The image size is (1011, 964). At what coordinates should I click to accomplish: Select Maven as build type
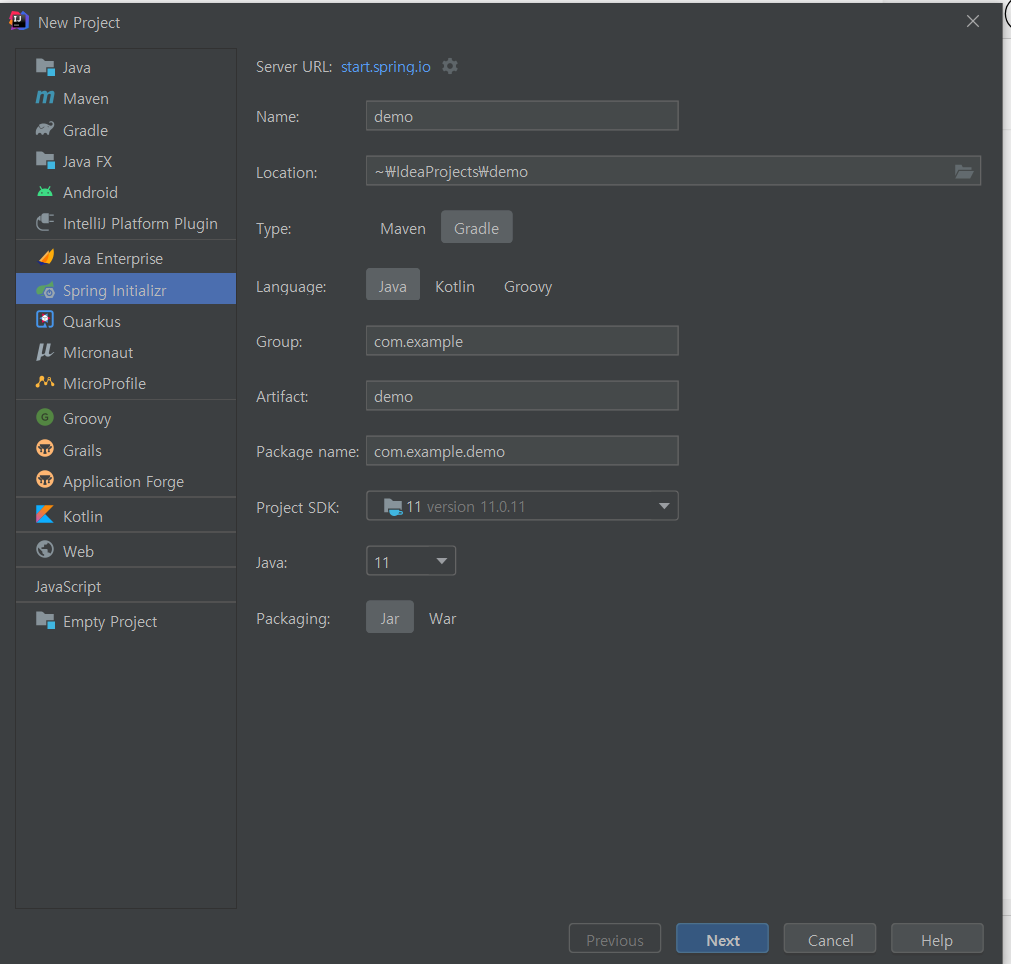click(x=403, y=228)
